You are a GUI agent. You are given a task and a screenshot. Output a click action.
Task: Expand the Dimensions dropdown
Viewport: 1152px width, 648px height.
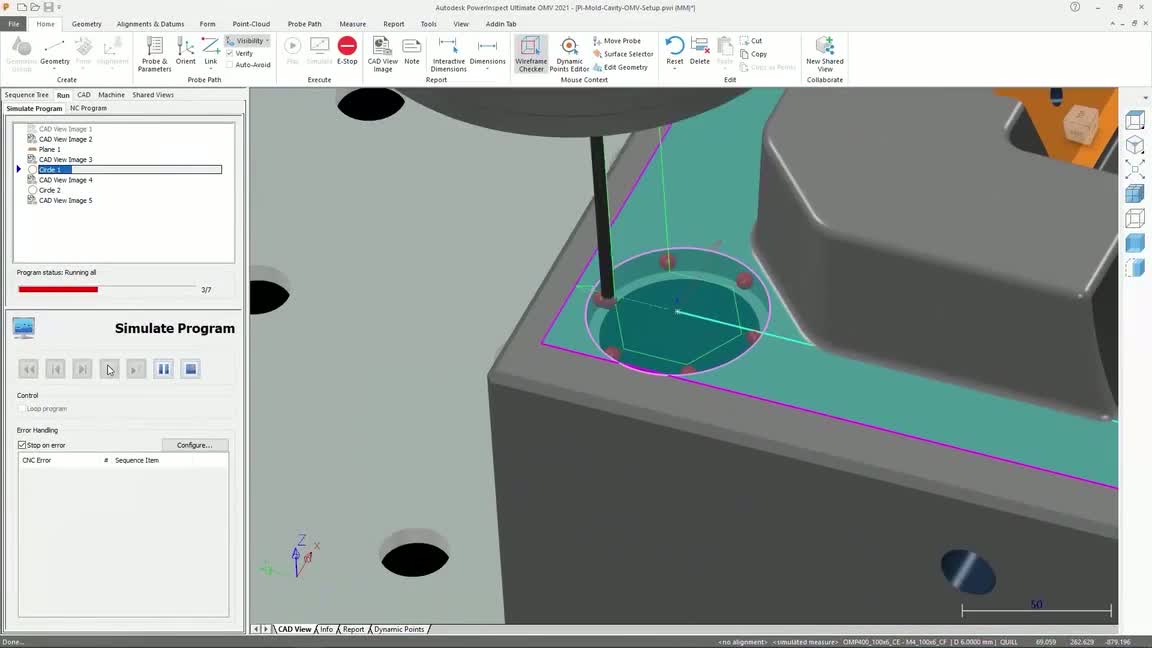487,69
